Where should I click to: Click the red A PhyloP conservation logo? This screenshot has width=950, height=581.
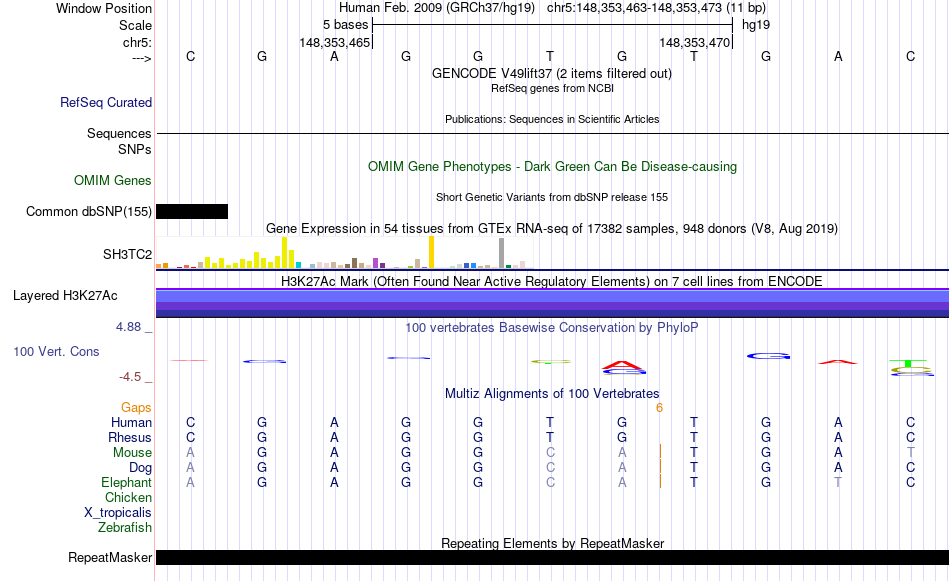coord(623,365)
